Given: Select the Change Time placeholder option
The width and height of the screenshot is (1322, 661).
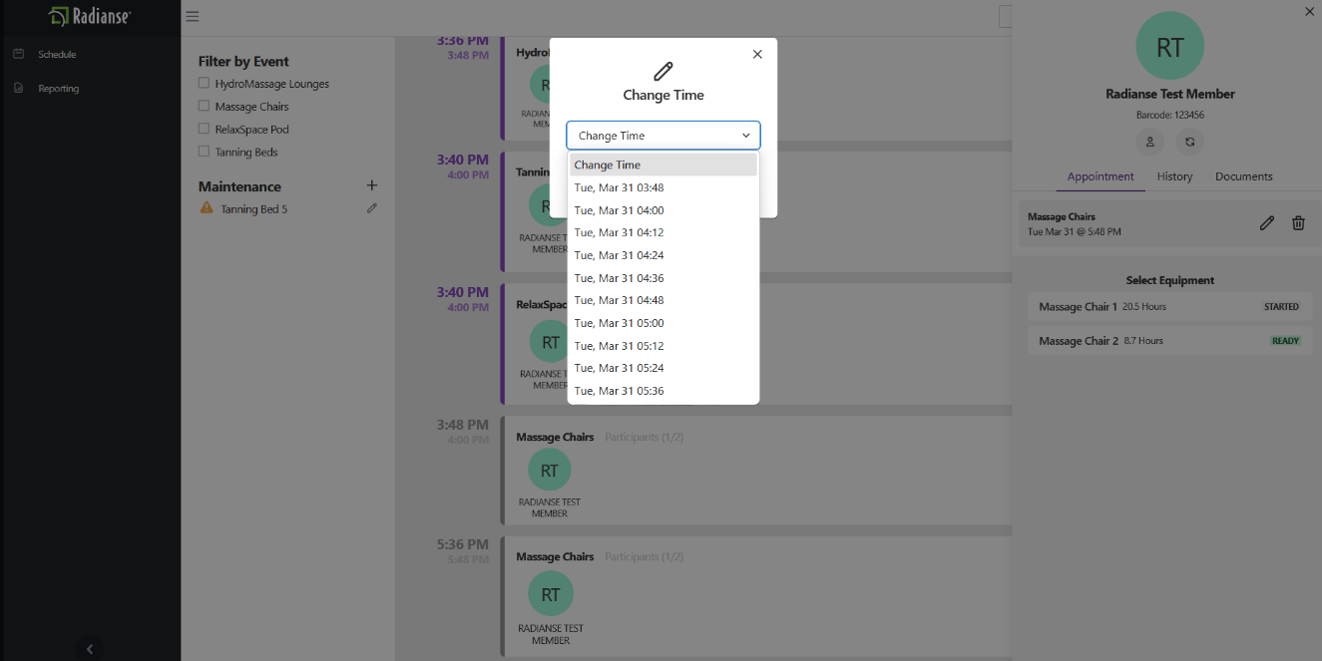Looking at the screenshot, I should (x=663, y=165).
